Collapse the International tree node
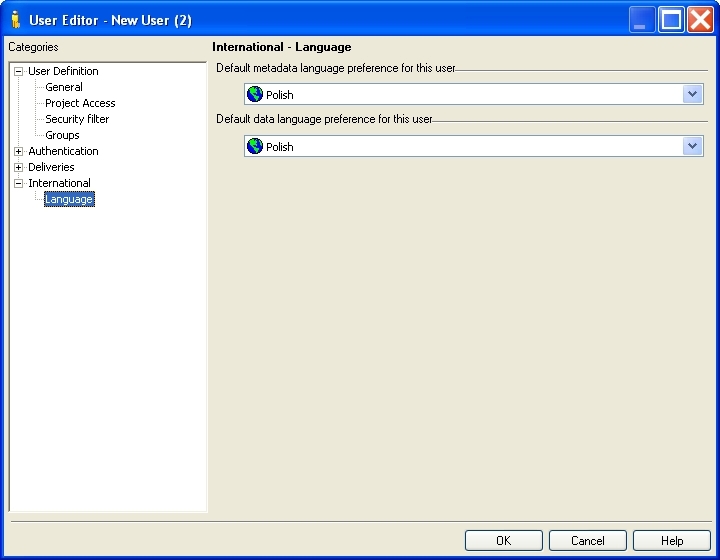Screen dimensions: 720x560 pos(18,183)
